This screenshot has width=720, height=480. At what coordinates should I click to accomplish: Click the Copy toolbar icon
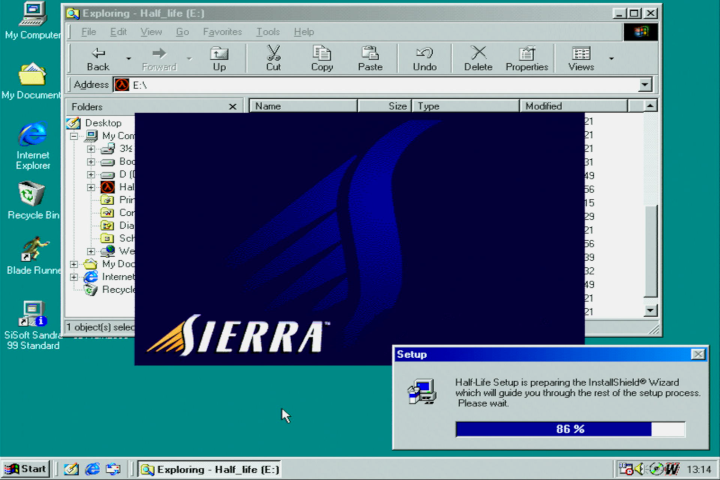(321, 53)
